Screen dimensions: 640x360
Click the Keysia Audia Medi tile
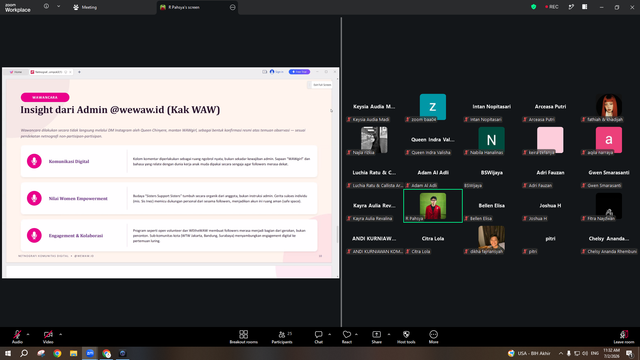[374, 107]
